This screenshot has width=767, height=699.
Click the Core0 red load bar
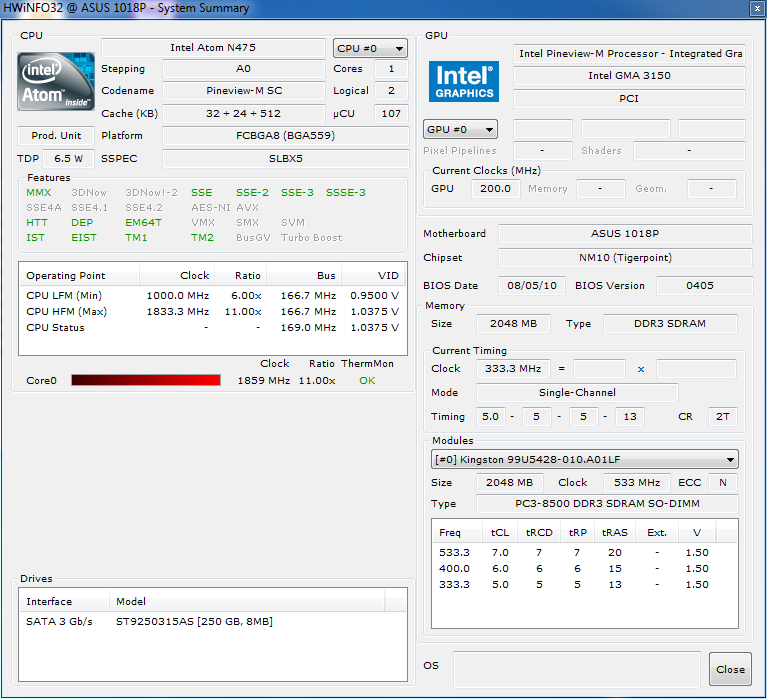pos(146,380)
